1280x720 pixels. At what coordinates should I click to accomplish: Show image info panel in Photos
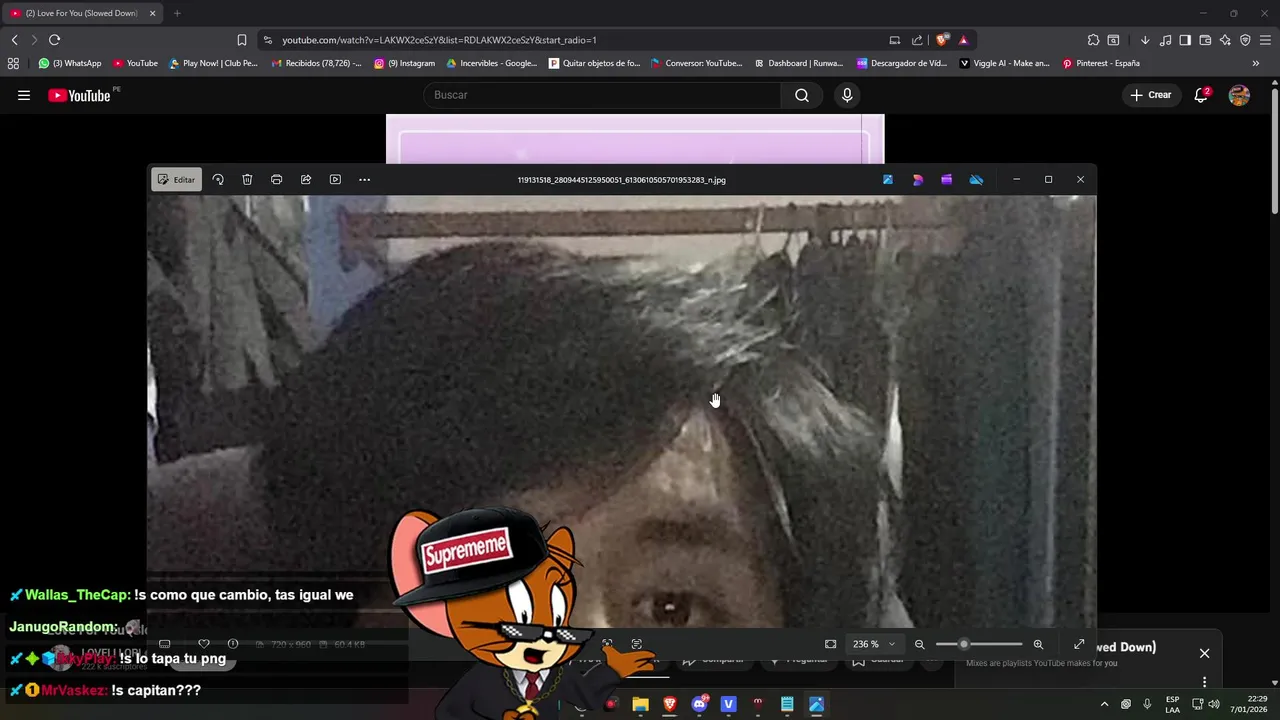point(233,644)
